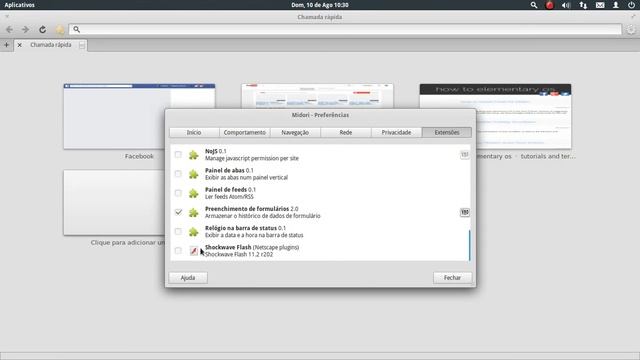Open NoJS extension preferences icon

click(x=464, y=154)
